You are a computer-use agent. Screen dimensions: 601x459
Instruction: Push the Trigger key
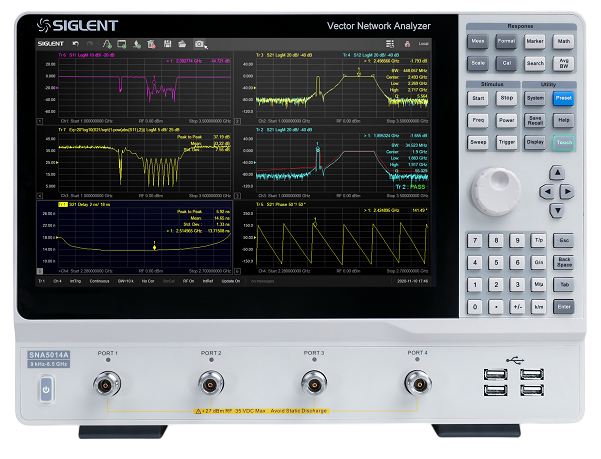(506, 143)
